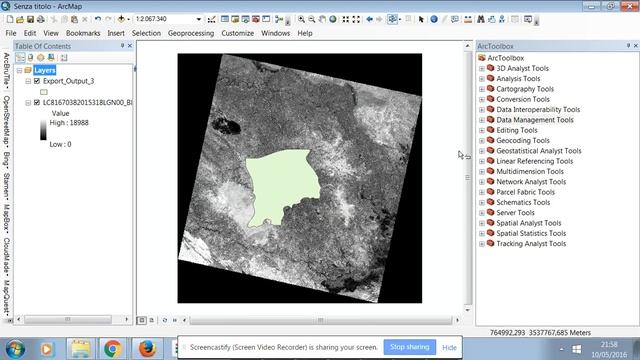
Task: Expand 3D Analyst Tools toolbox
Action: [482, 69]
